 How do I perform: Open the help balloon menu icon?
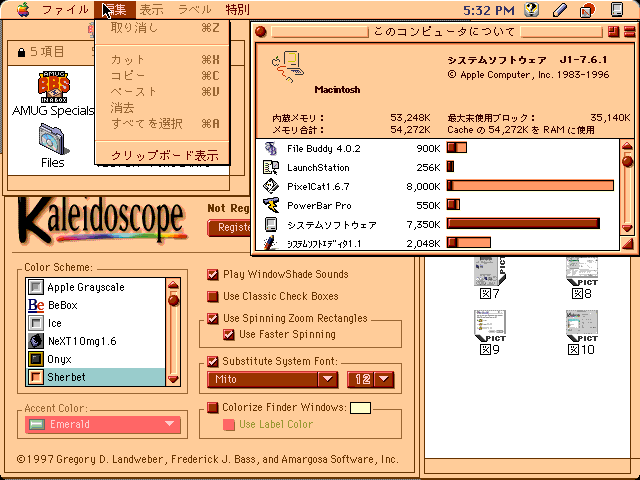point(532,9)
